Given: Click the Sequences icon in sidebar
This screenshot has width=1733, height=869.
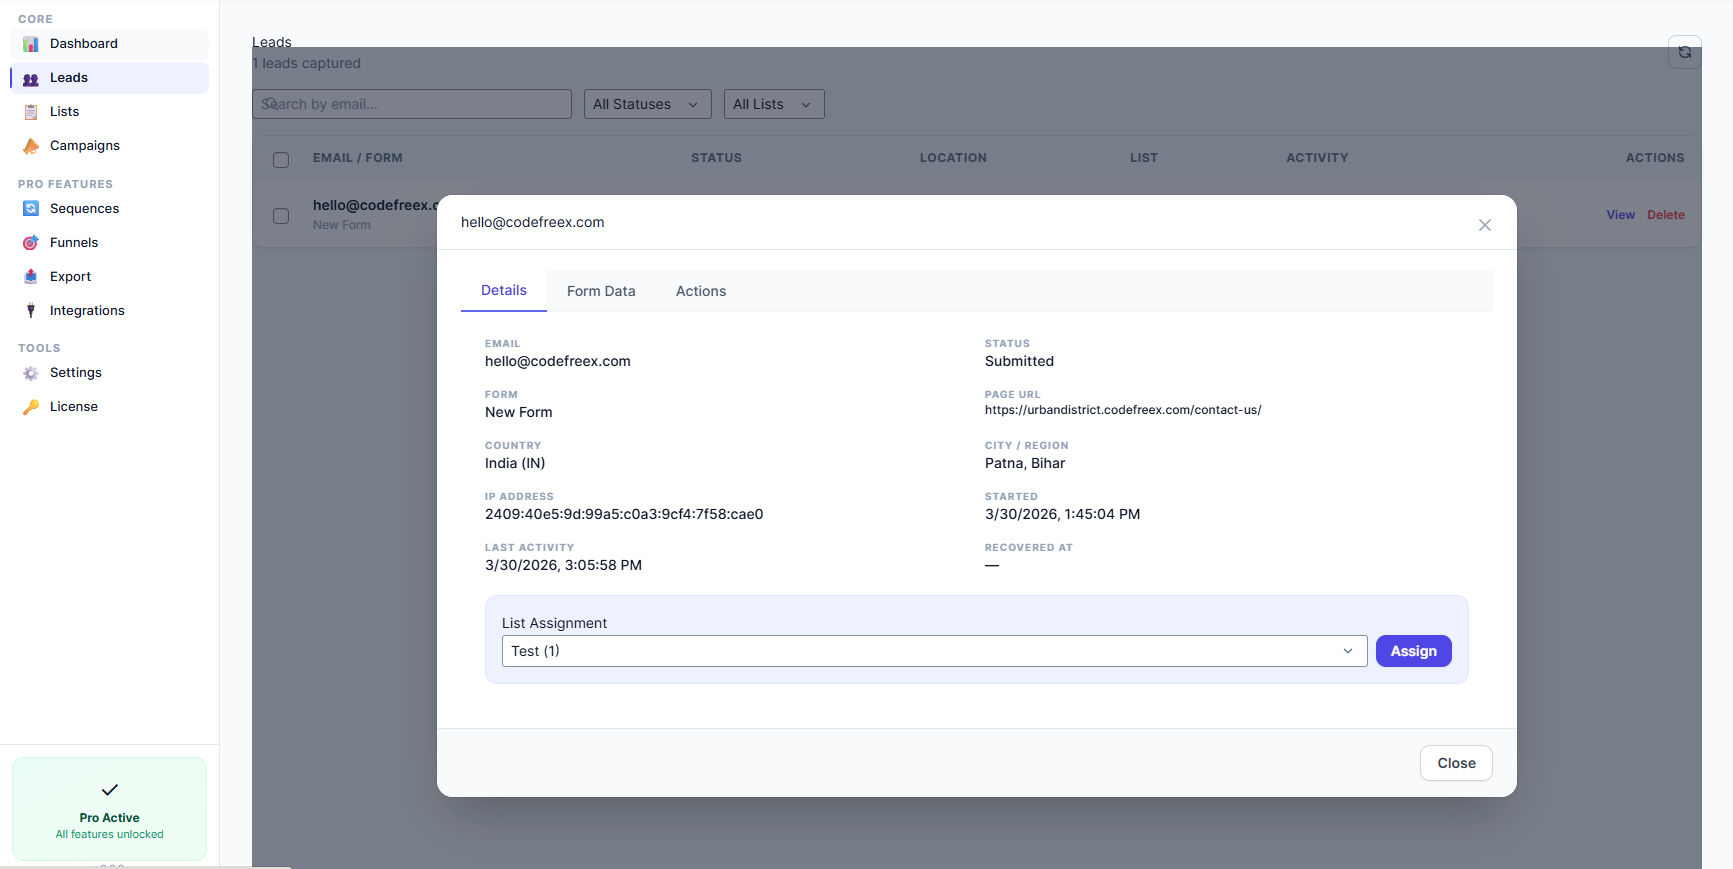Looking at the screenshot, I should click(x=31, y=209).
